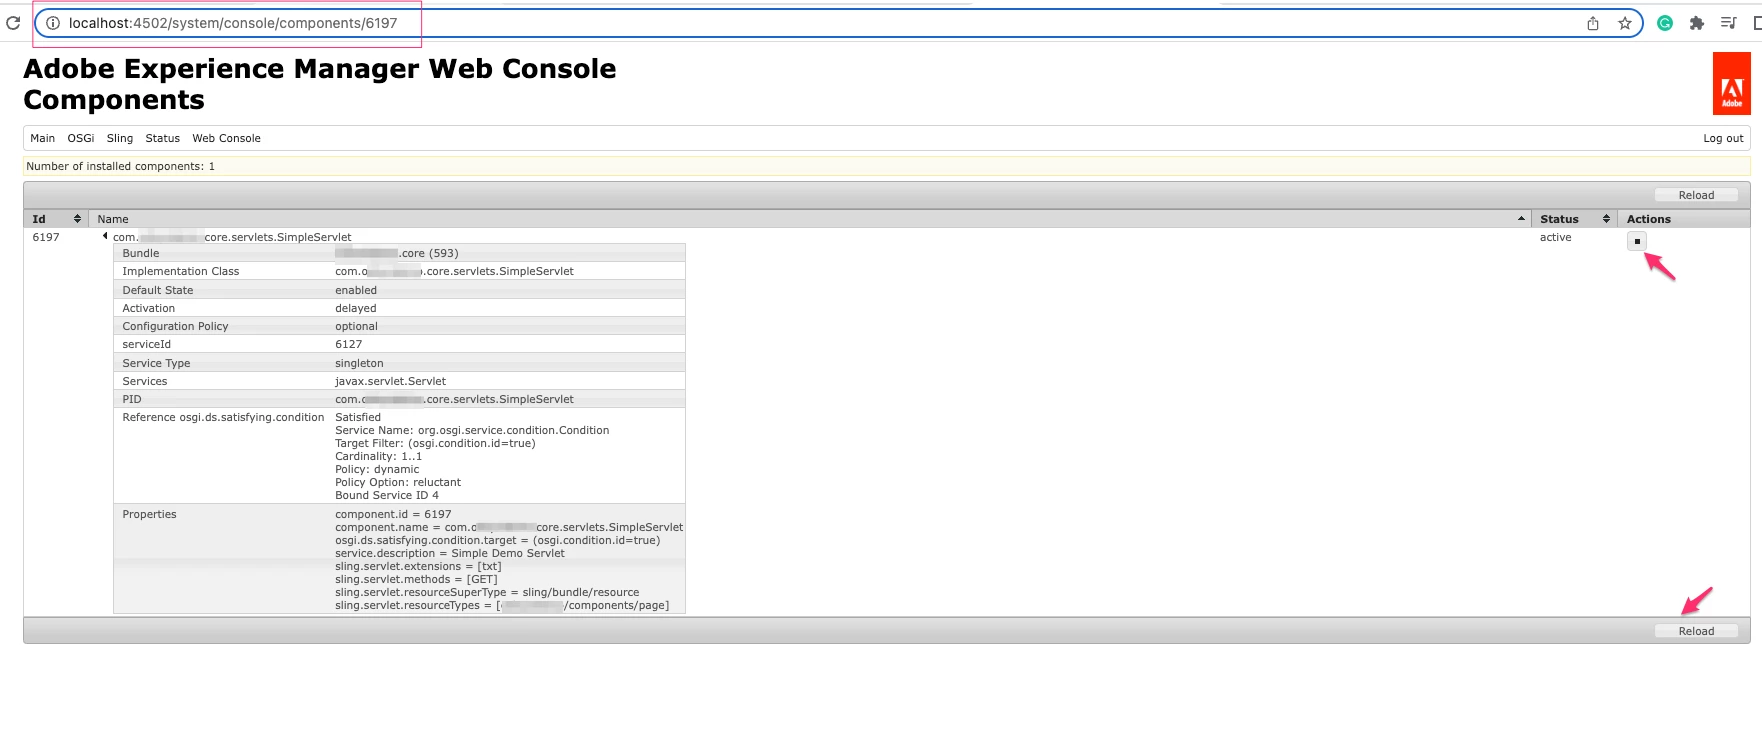Open the media control playlist icon
This screenshot has width=1762, height=748.
click(x=1728, y=23)
